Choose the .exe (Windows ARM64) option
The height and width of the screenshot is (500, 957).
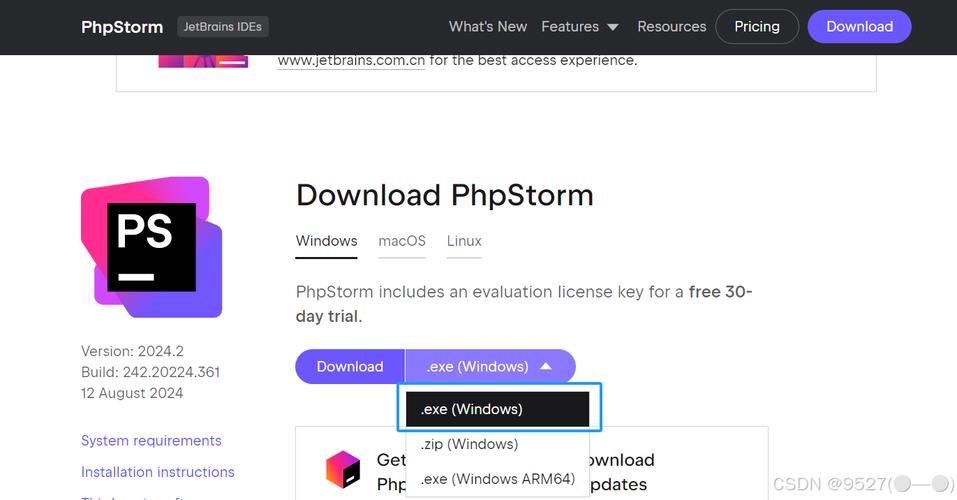[x=497, y=479]
